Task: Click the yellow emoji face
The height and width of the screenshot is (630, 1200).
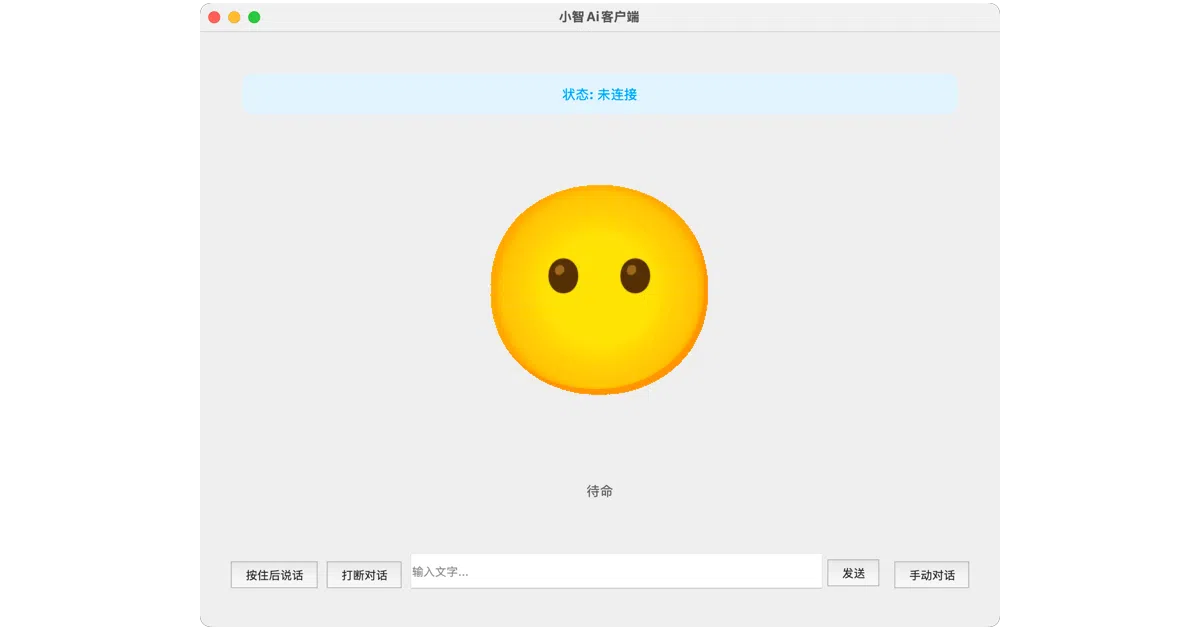Action: point(599,289)
